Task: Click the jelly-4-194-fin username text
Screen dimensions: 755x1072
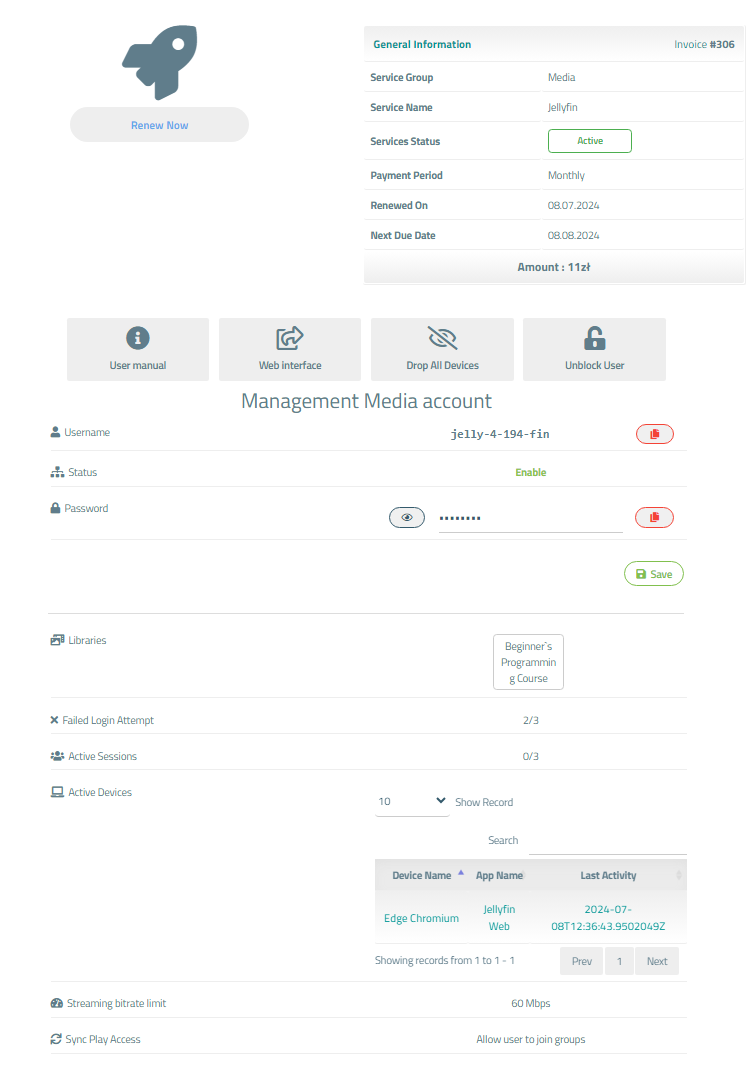Action: (x=500, y=434)
